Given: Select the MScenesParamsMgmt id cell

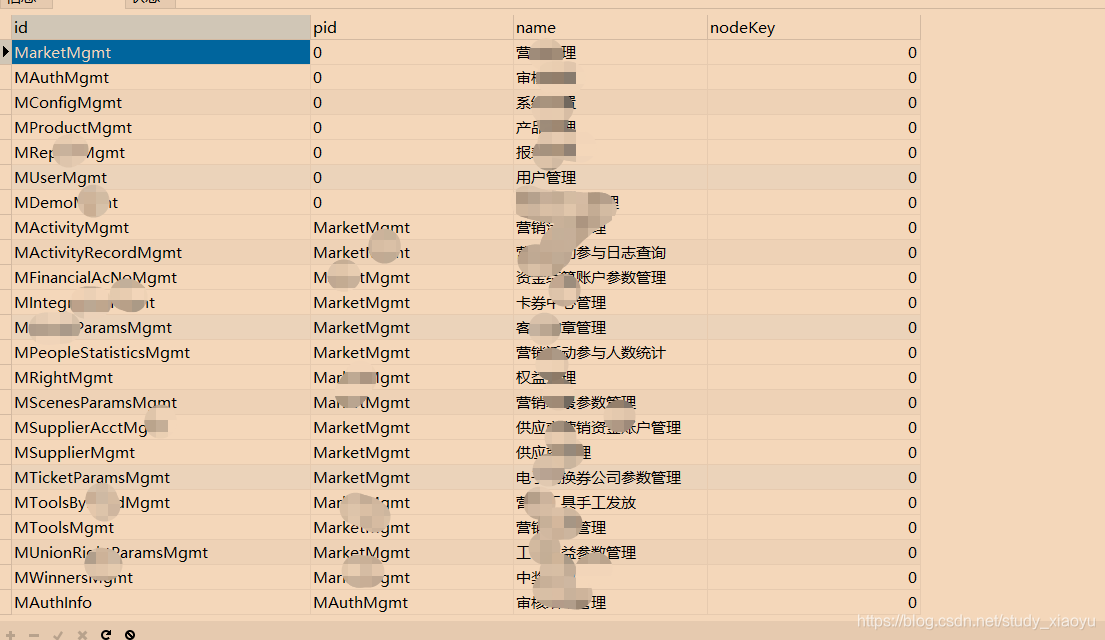Looking at the screenshot, I should coord(161,402).
